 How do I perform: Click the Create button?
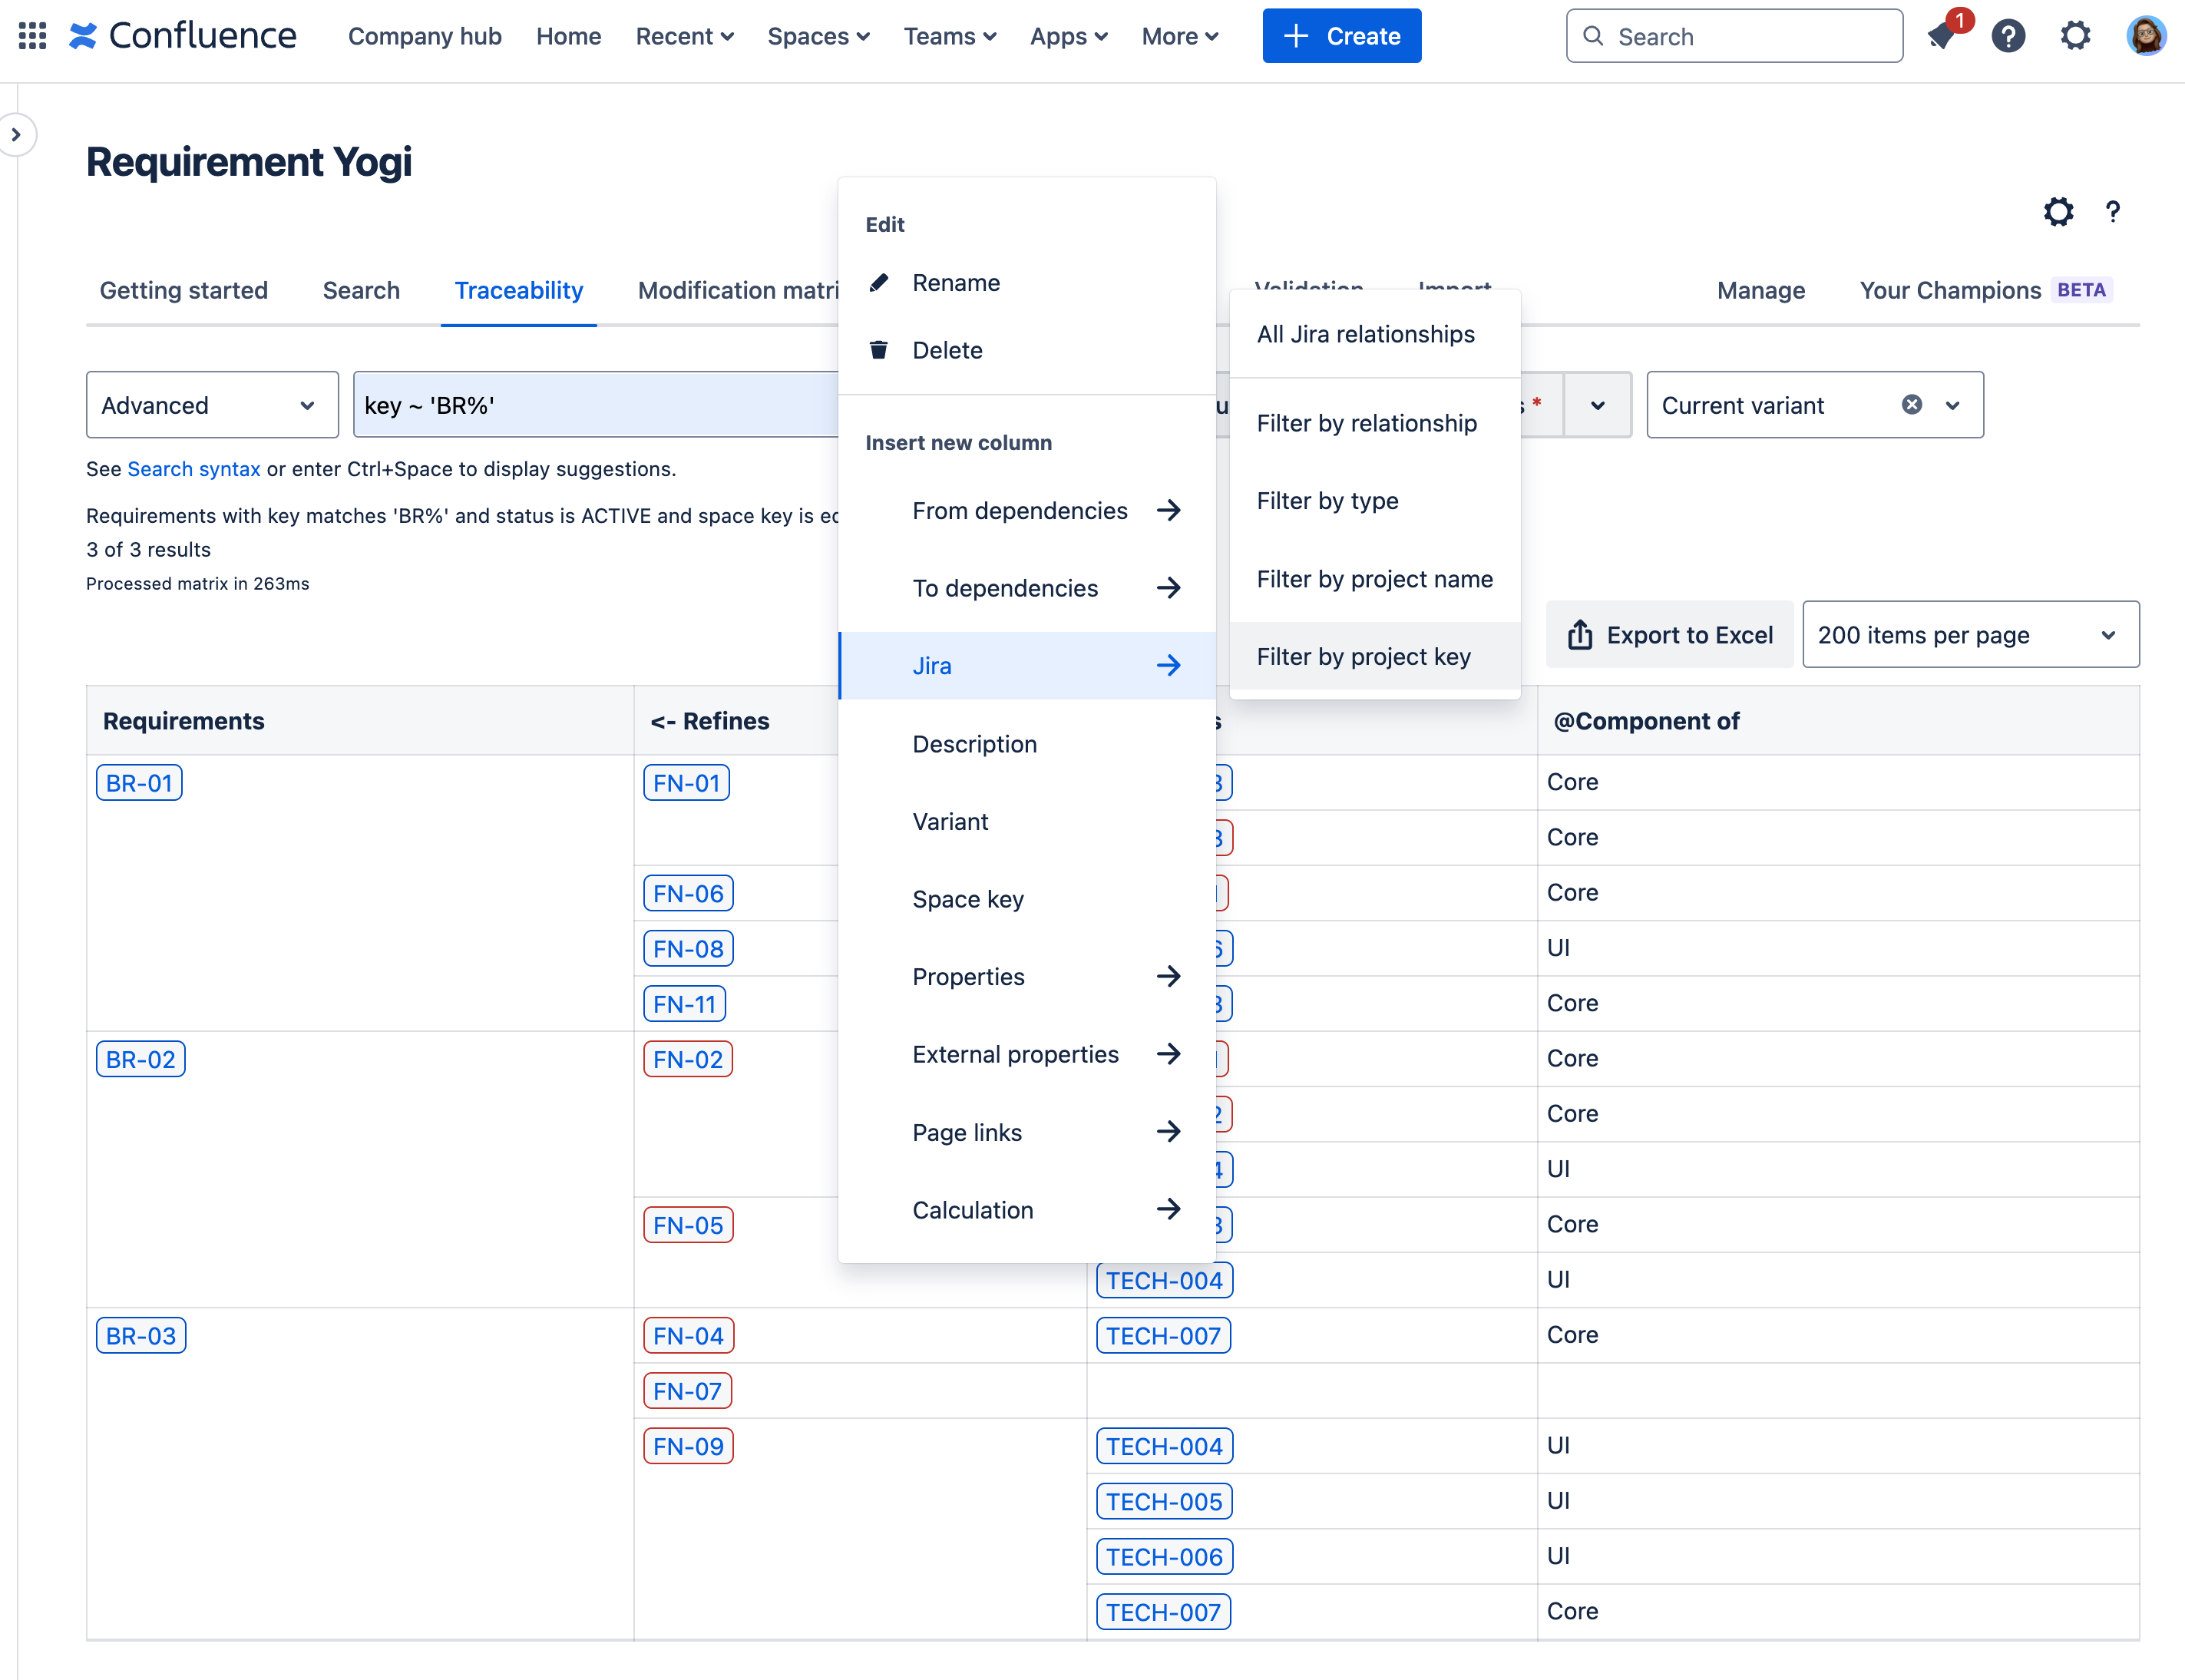pyautogui.click(x=1341, y=35)
